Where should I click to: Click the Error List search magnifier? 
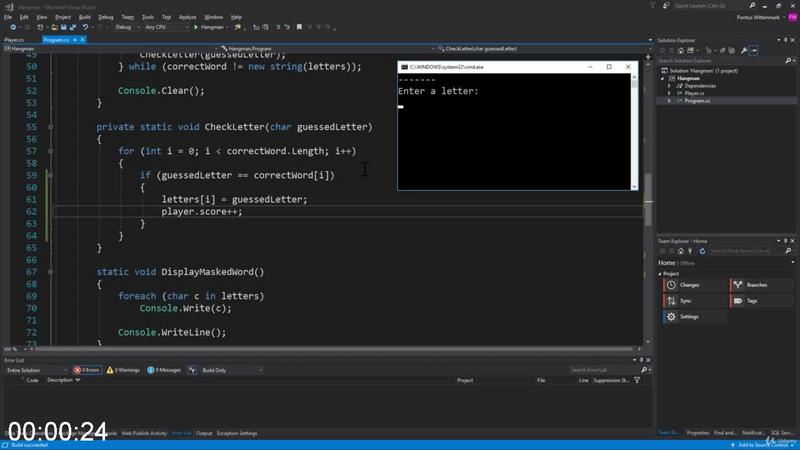[x=644, y=370]
